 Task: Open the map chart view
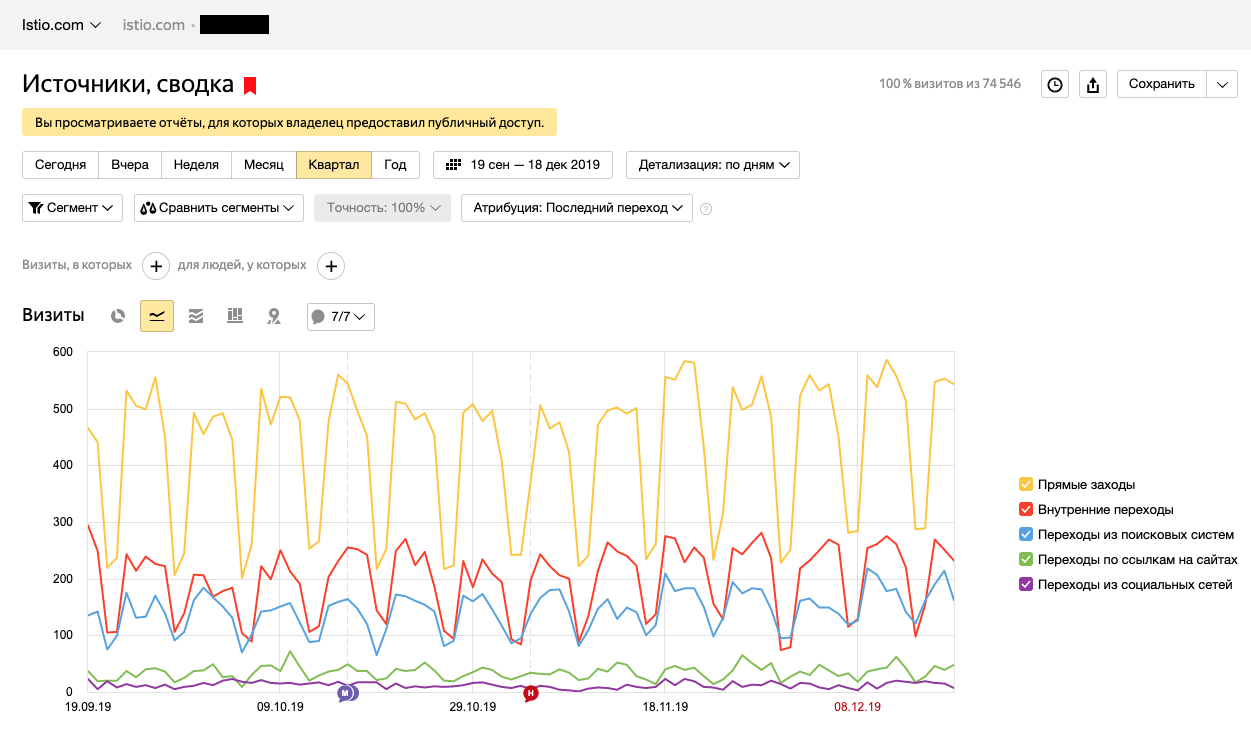pyautogui.click(x=273, y=316)
